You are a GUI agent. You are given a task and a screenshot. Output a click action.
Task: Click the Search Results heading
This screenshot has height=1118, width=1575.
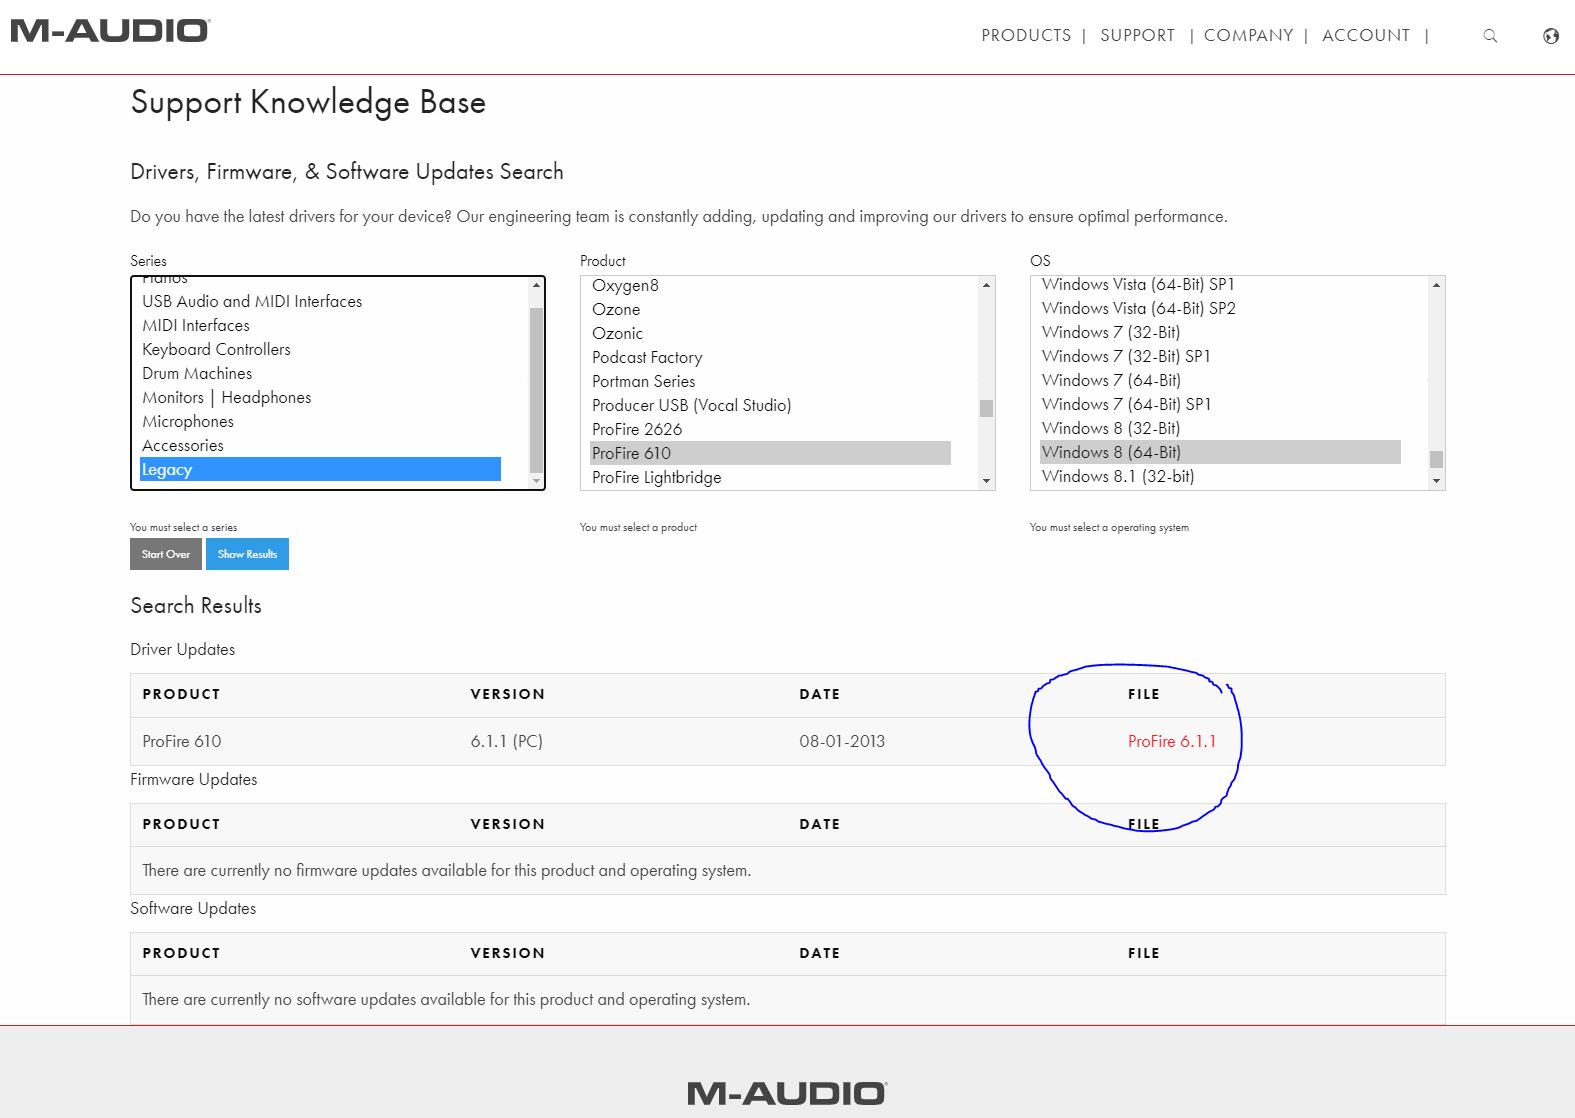pyautogui.click(x=196, y=606)
